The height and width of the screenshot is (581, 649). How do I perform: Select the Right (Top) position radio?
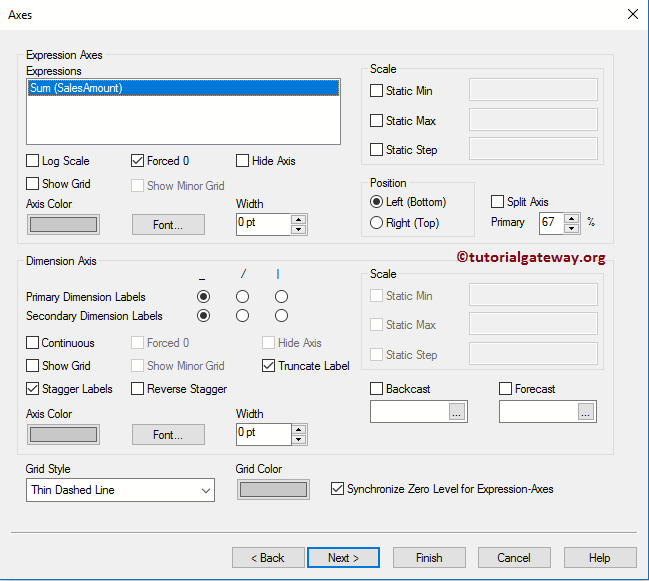point(376,223)
